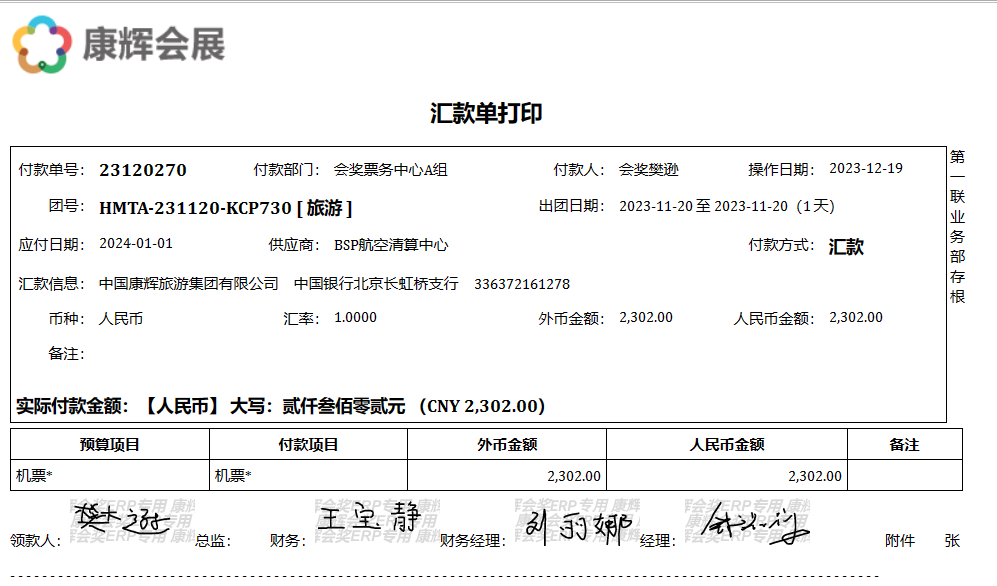Click the supplier BSP航空清算中心
The height and width of the screenshot is (586, 997).
click(391, 245)
